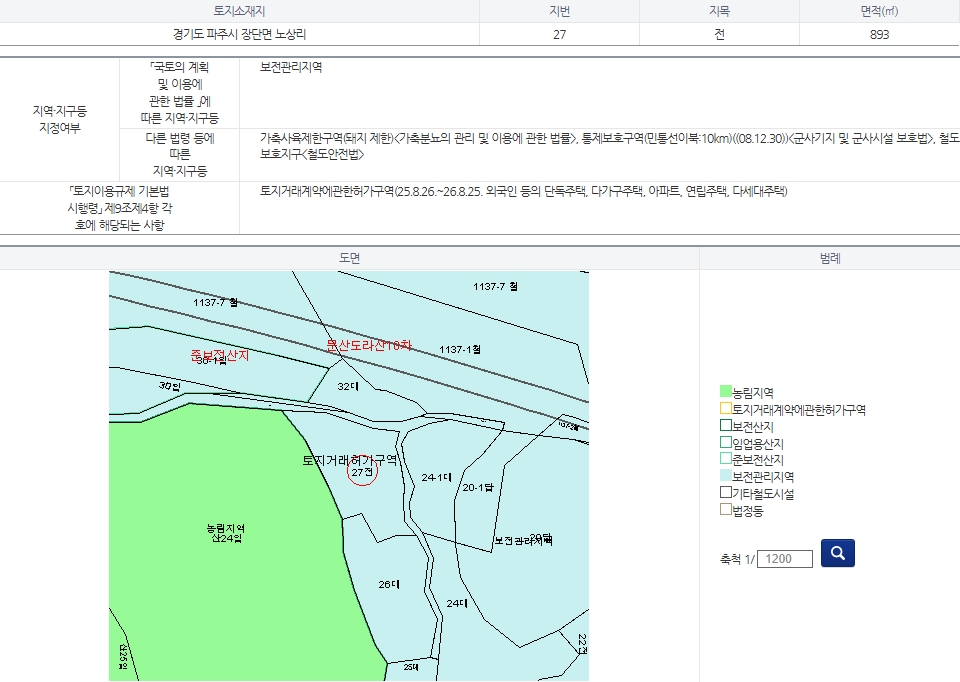Click the 임업용산지 legend box
960x682 pixels.
(726, 443)
